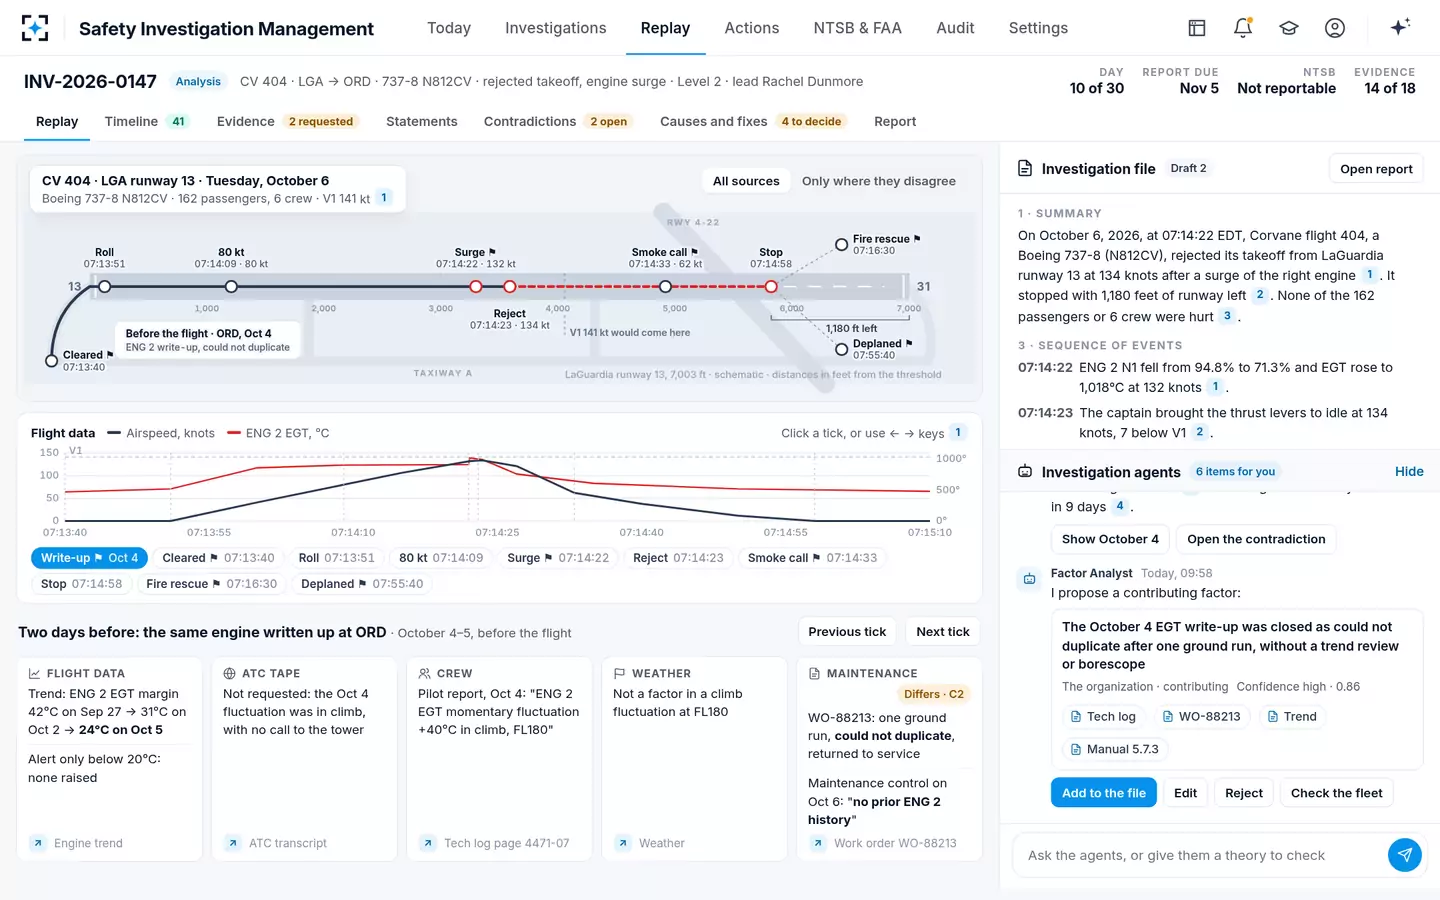Go to the Next tick
The width and height of the screenshot is (1440, 900).
tap(943, 631)
